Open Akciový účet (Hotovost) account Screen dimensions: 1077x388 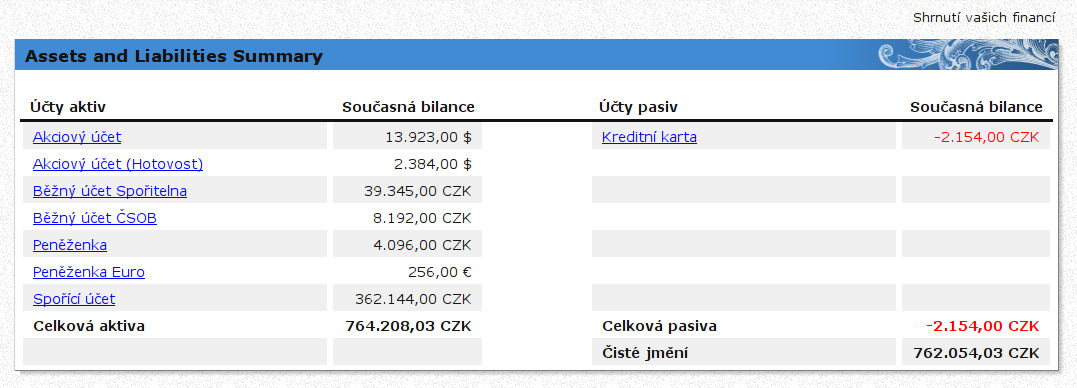tap(118, 164)
